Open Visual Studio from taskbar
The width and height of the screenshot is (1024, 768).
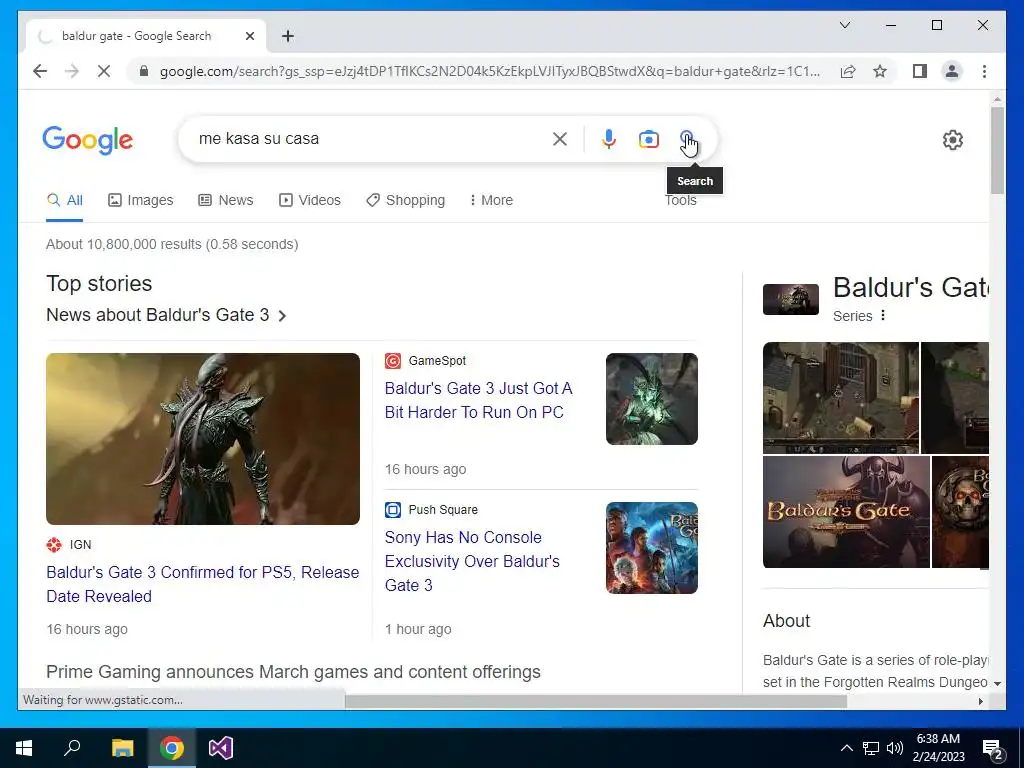coord(221,748)
